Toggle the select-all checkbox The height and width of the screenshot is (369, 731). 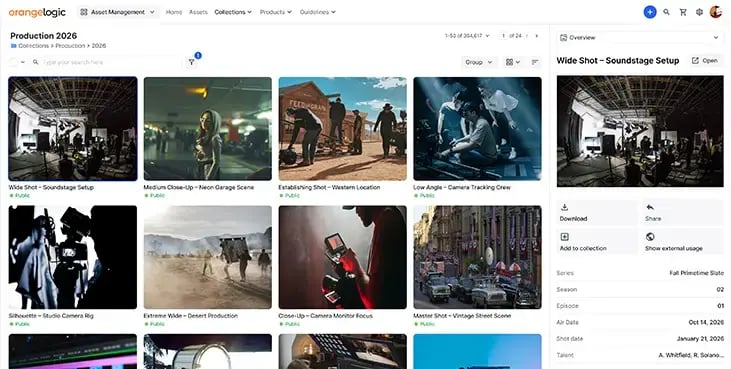(14, 62)
